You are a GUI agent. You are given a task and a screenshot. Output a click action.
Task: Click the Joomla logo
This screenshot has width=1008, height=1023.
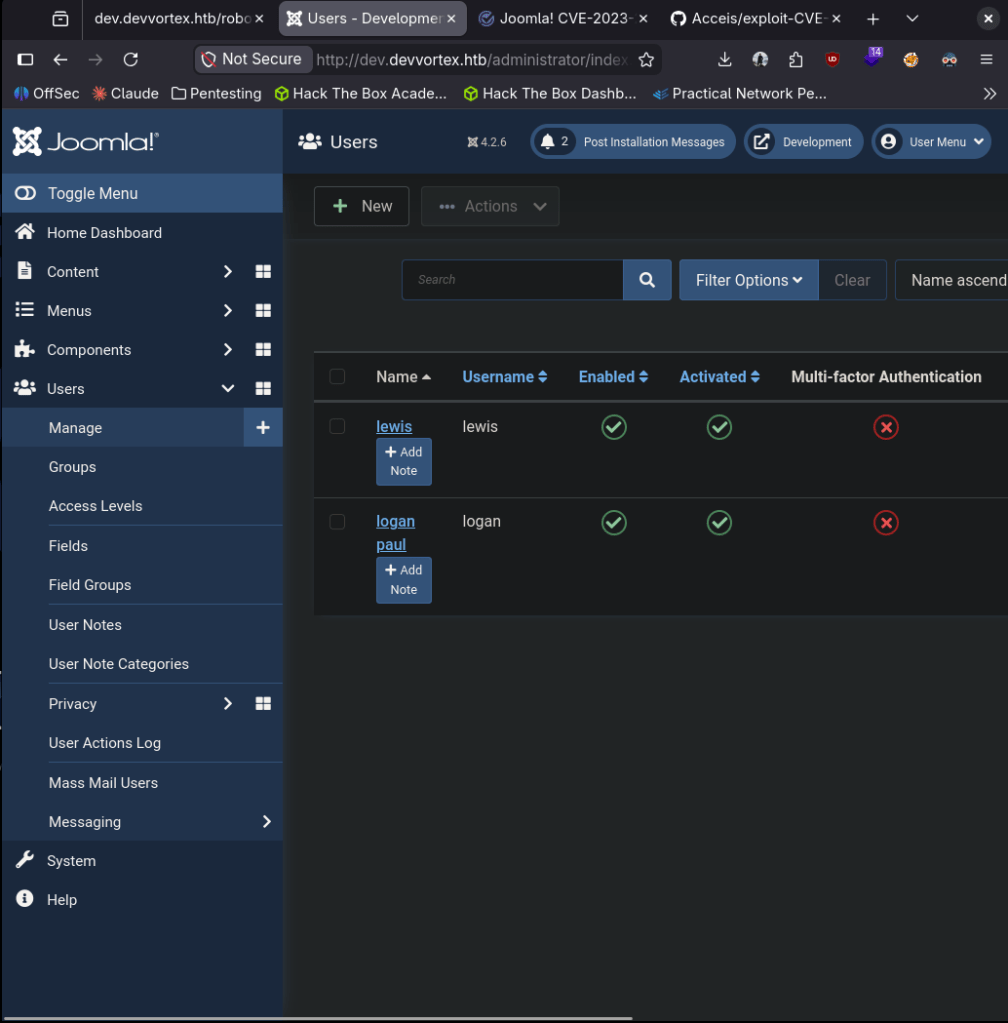[x=85, y=142]
